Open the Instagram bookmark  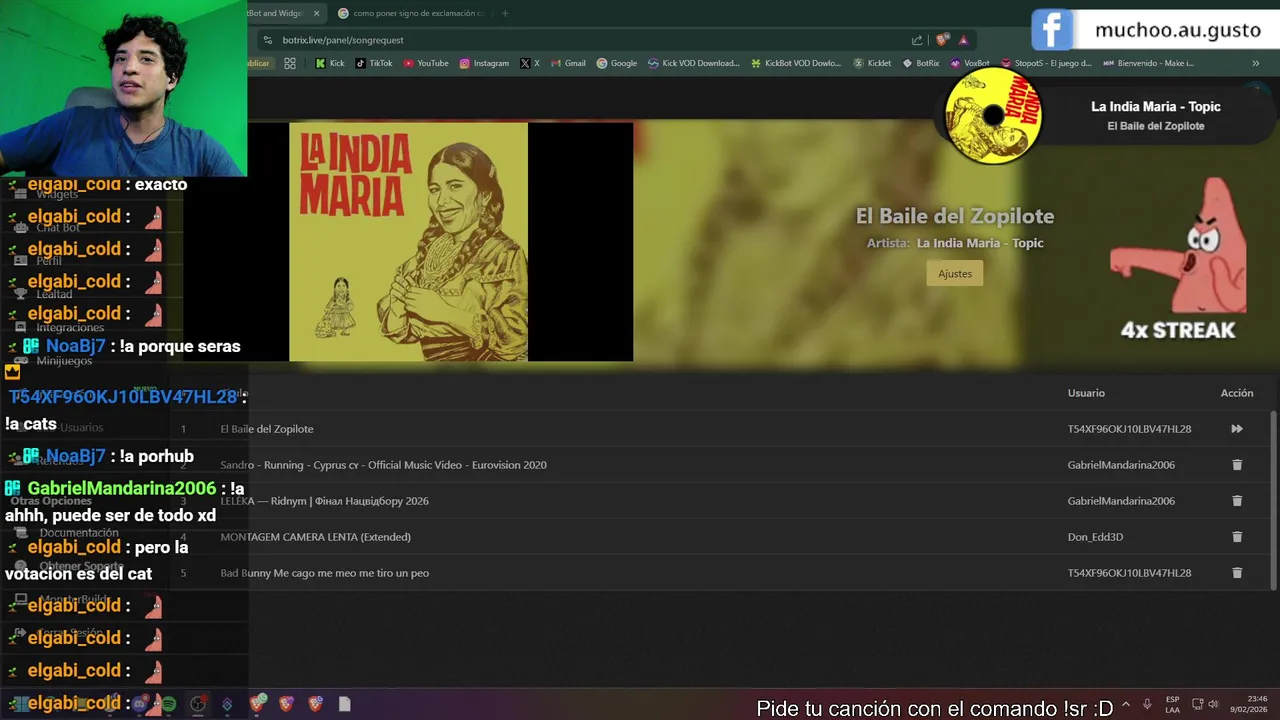(484, 63)
